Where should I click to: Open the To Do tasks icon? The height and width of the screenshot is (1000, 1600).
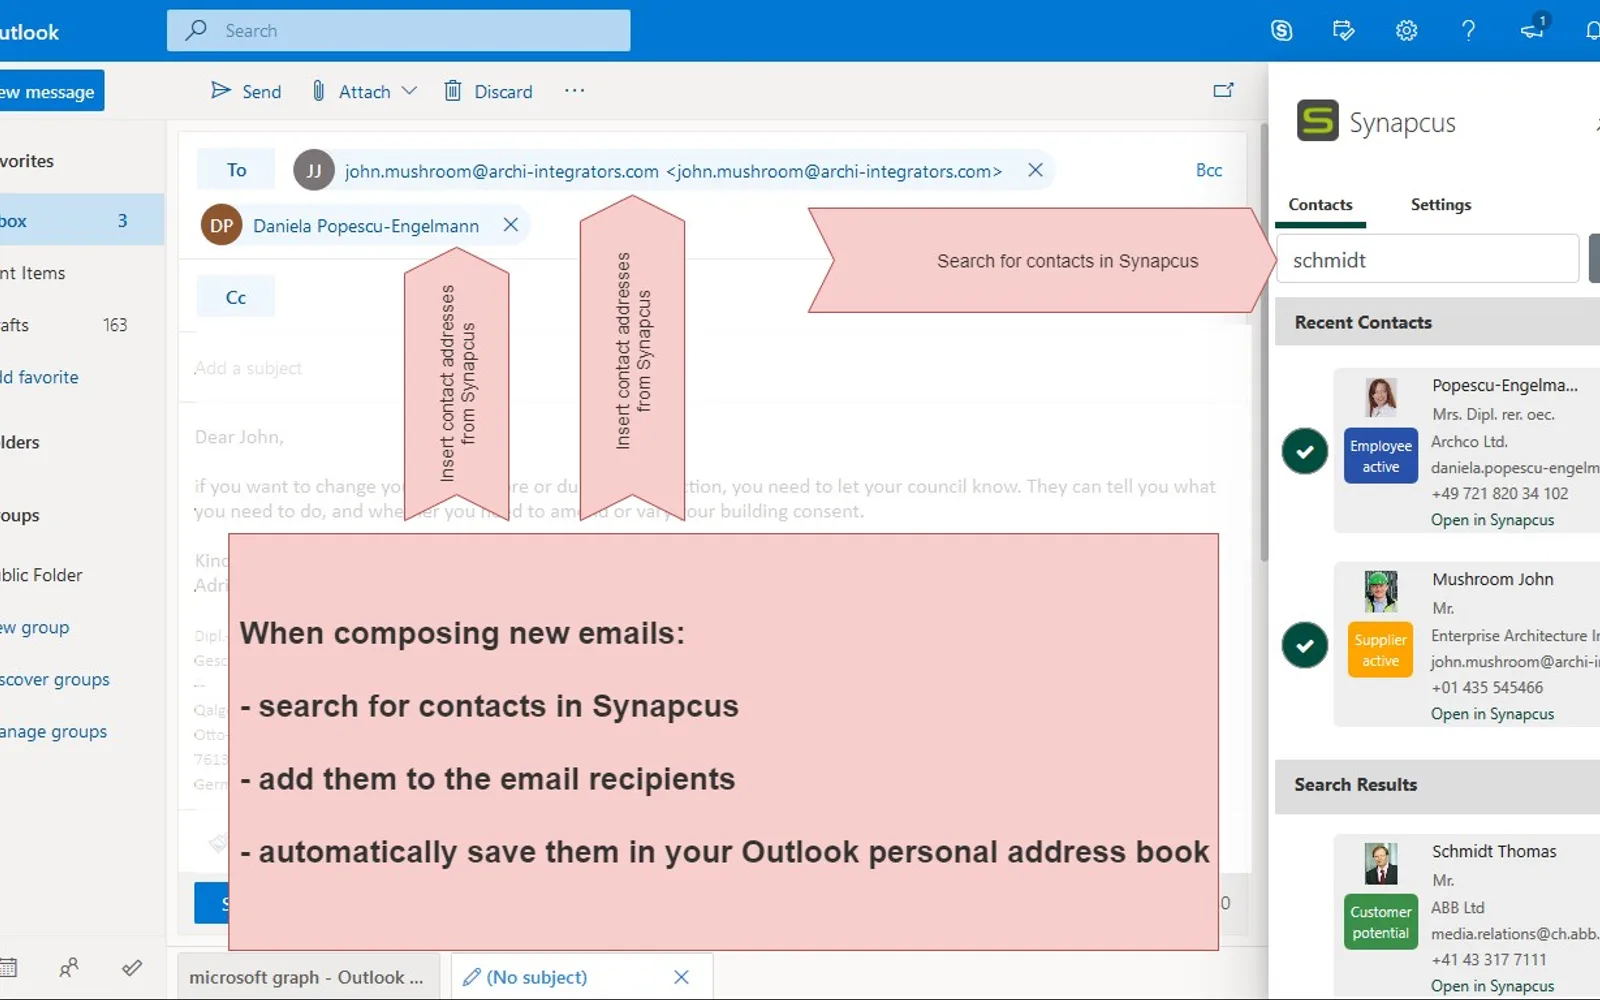tap(1344, 31)
